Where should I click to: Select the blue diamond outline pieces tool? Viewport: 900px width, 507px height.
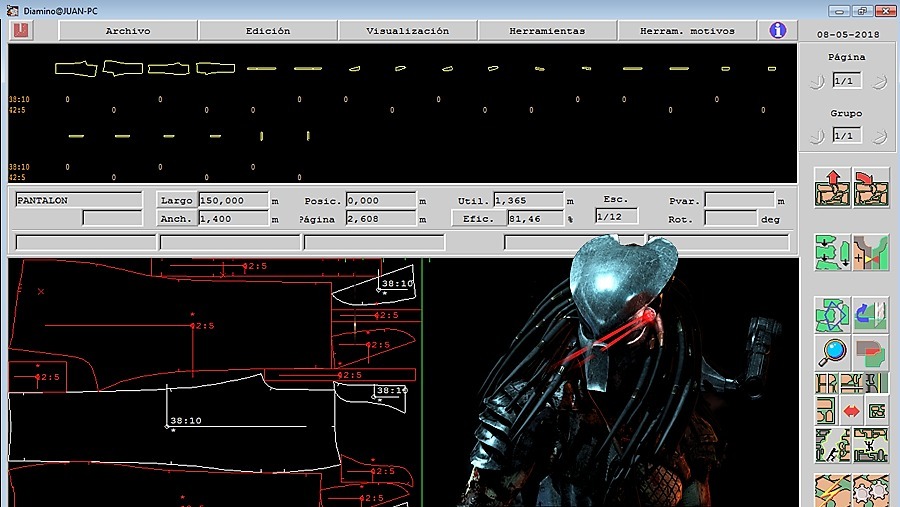pyautogui.click(x=832, y=315)
